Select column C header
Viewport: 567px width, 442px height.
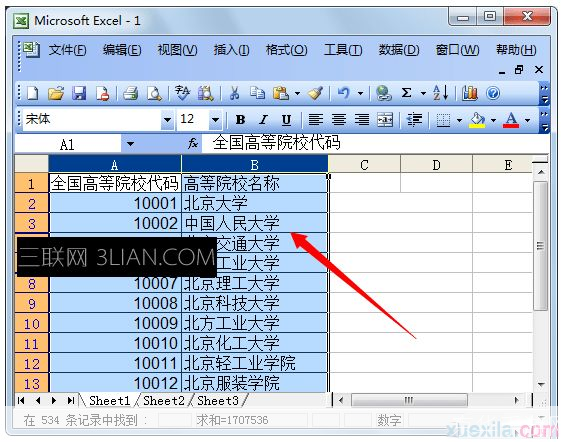(x=364, y=165)
